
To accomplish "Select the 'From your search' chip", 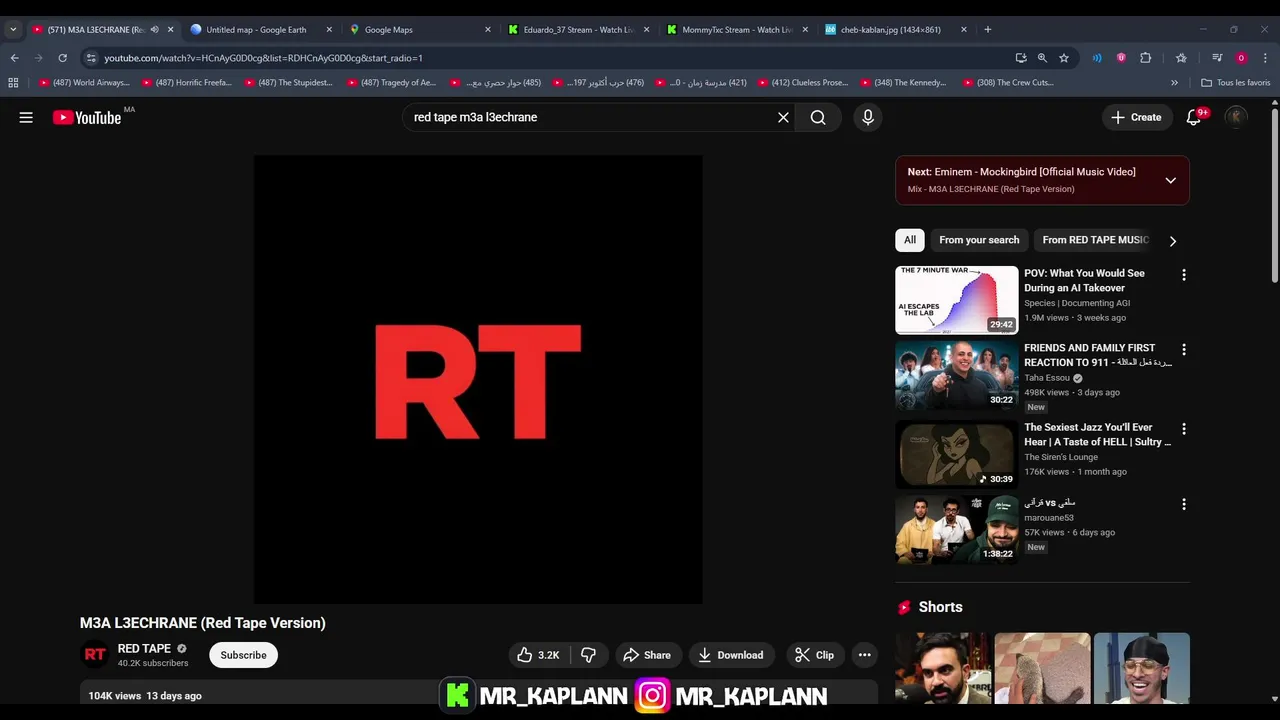I will pos(979,240).
